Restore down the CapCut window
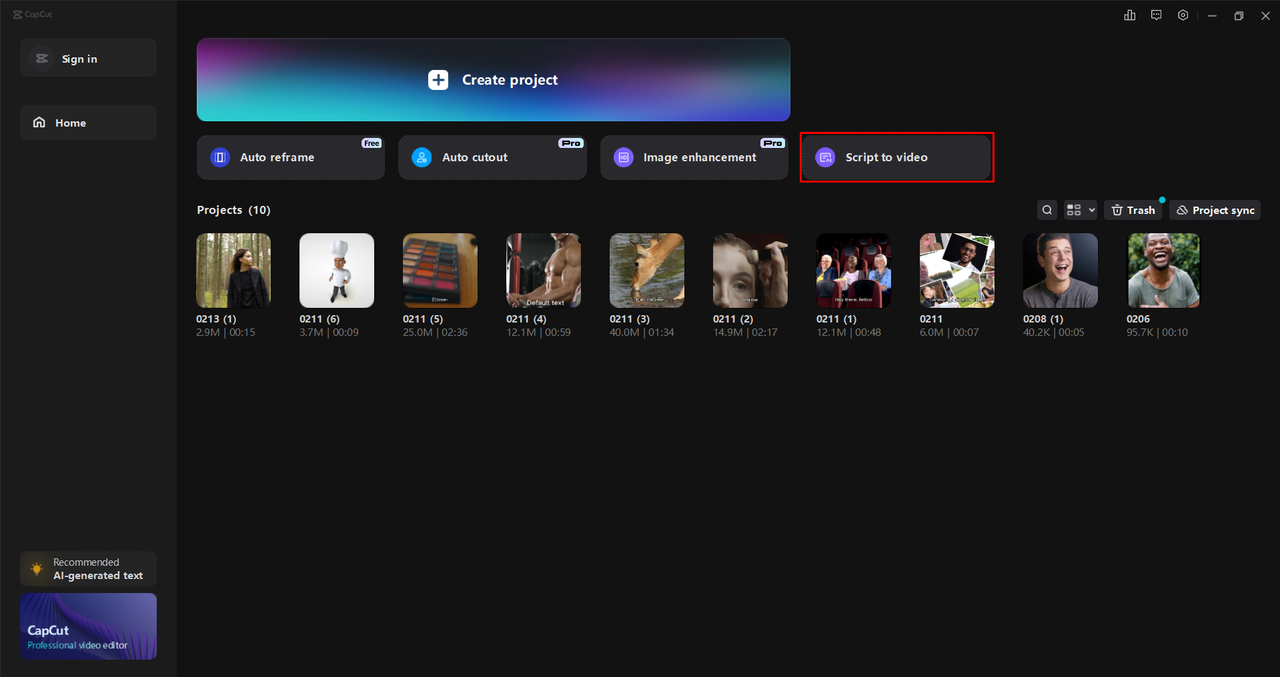The width and height of the screenshot is (1280, 677). 1239,15
